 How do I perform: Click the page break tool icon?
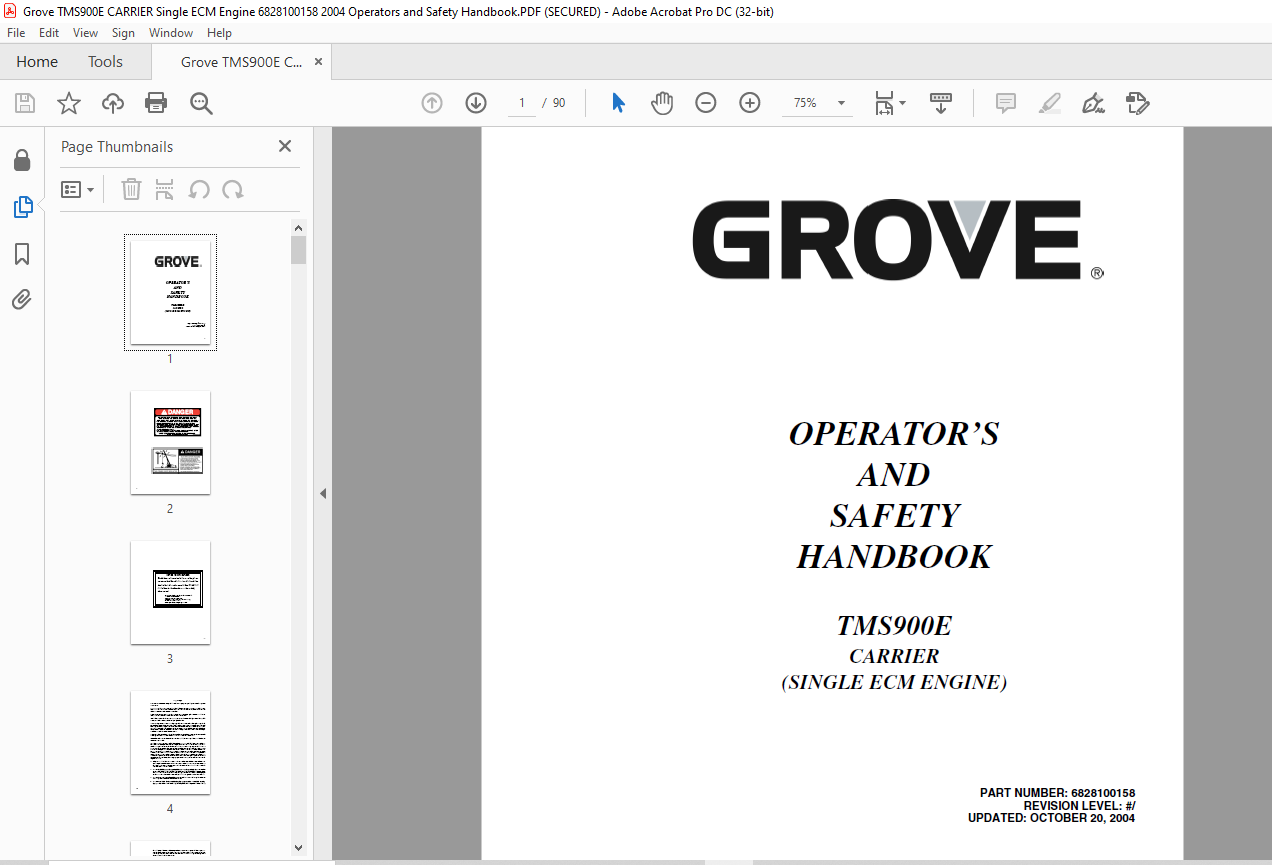pyautogui.click(x=165, y=189)
